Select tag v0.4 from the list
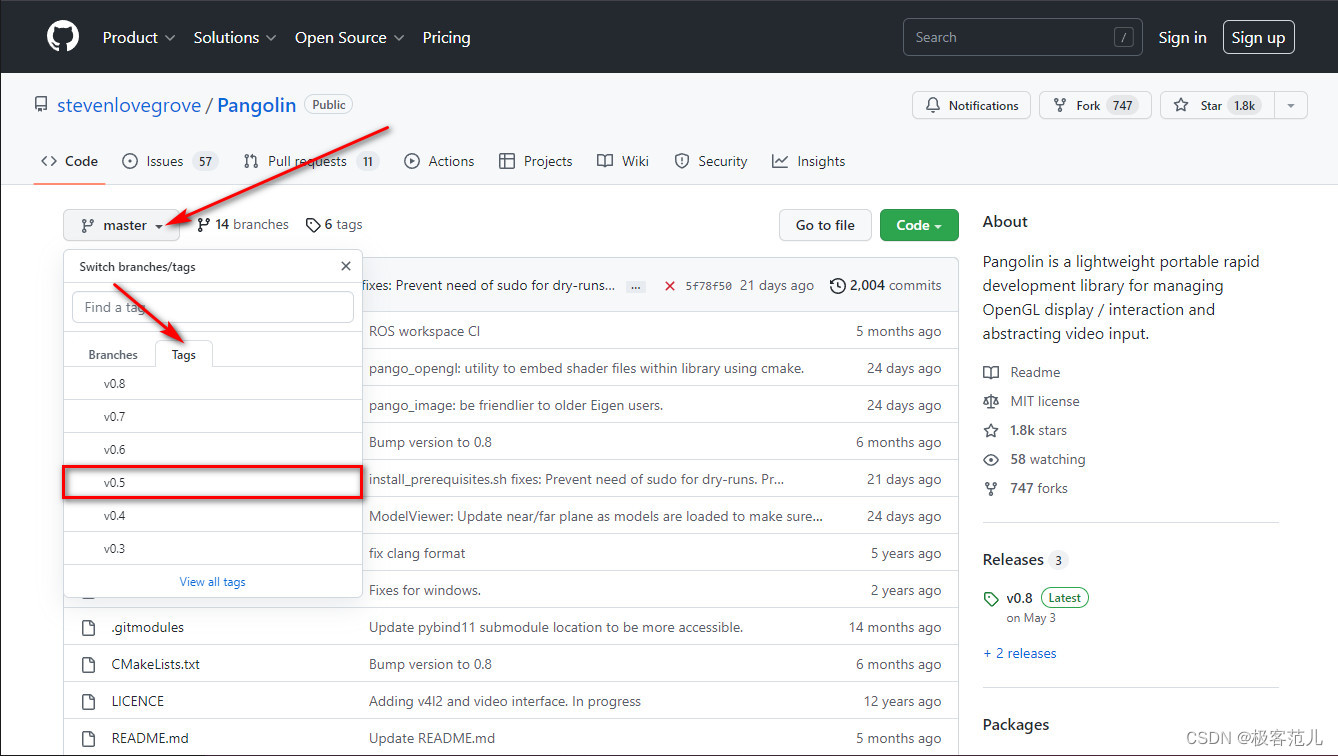Image resolution: width=1338 pixels, height=756 pixels. 213,515
